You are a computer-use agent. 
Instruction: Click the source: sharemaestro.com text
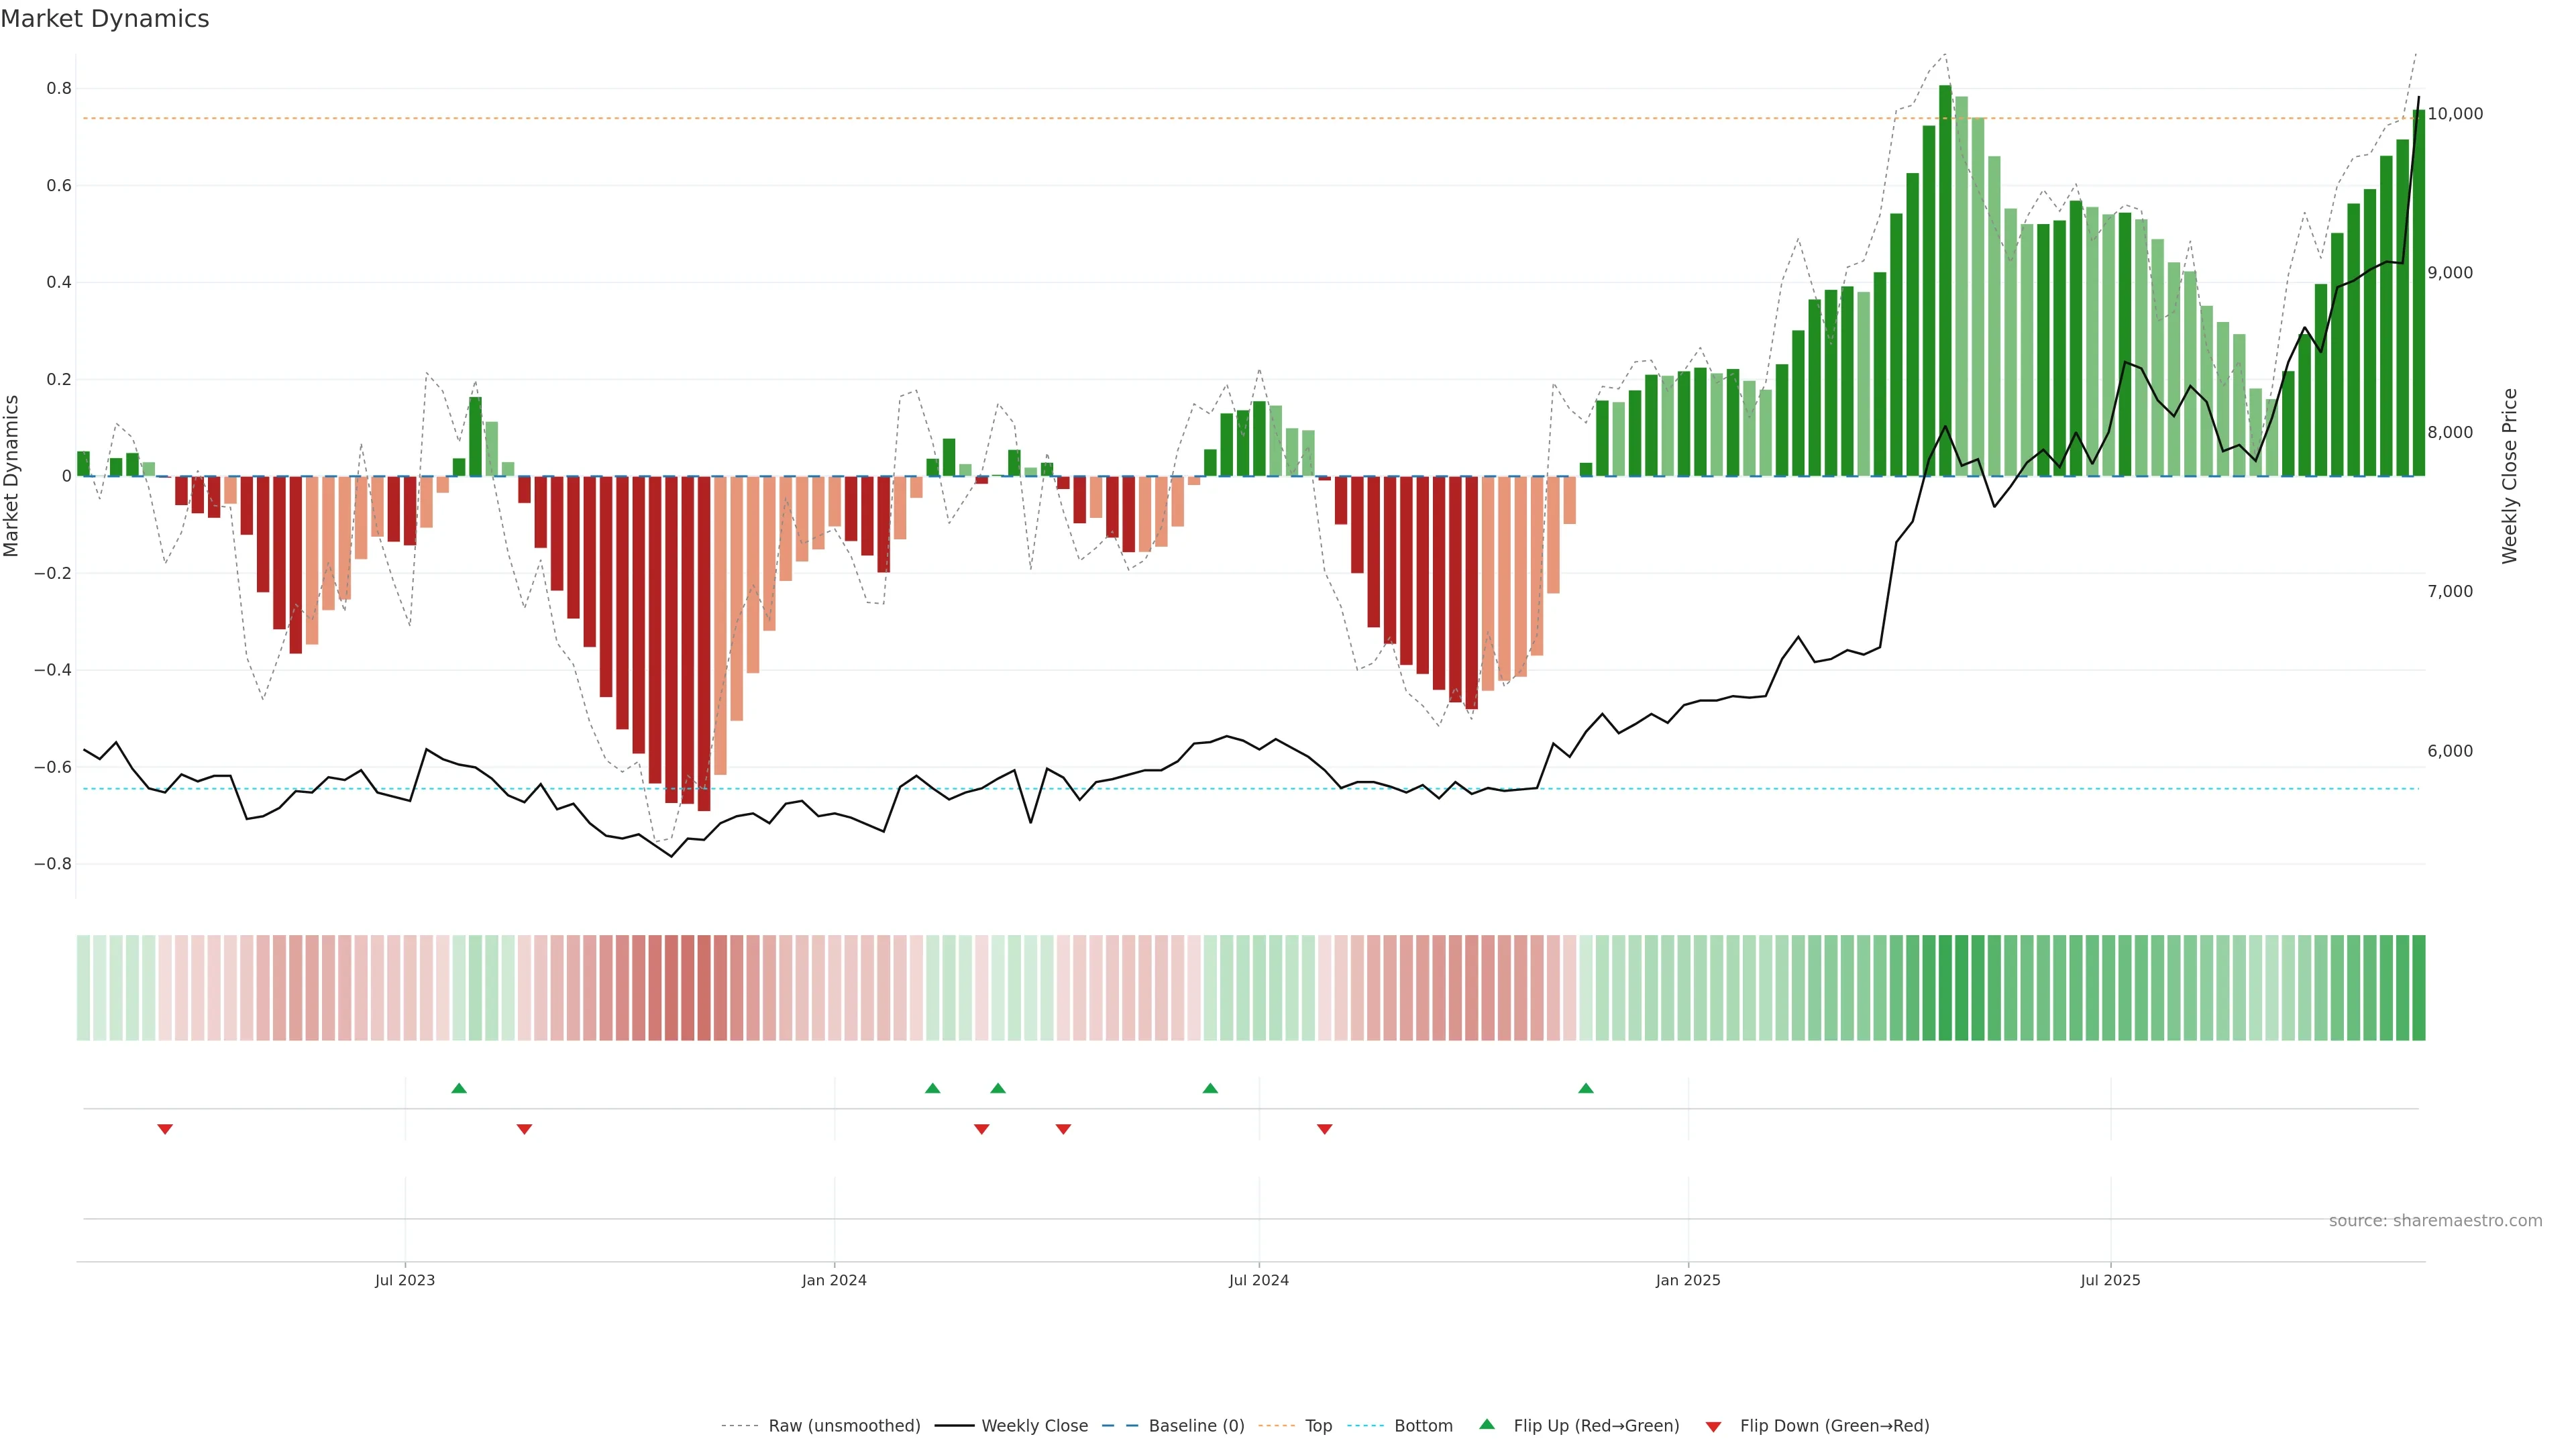click(2435, 1221)
